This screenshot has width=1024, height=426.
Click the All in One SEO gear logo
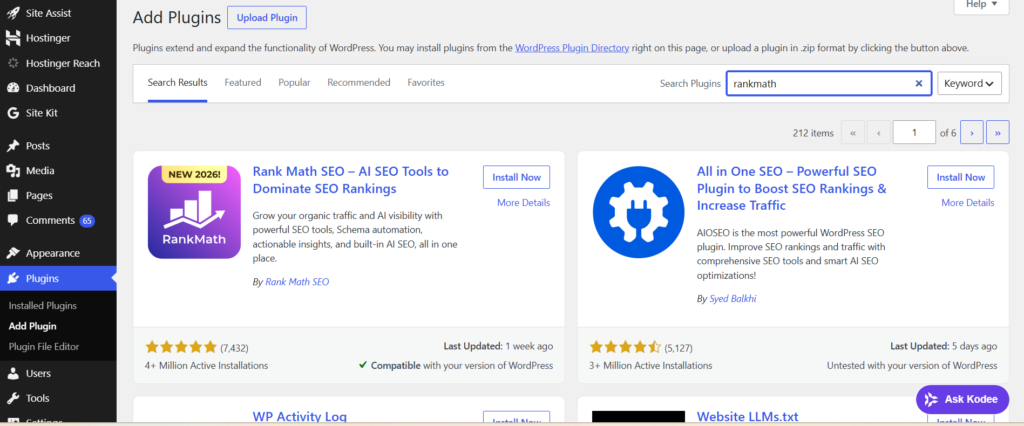(639, 212)
